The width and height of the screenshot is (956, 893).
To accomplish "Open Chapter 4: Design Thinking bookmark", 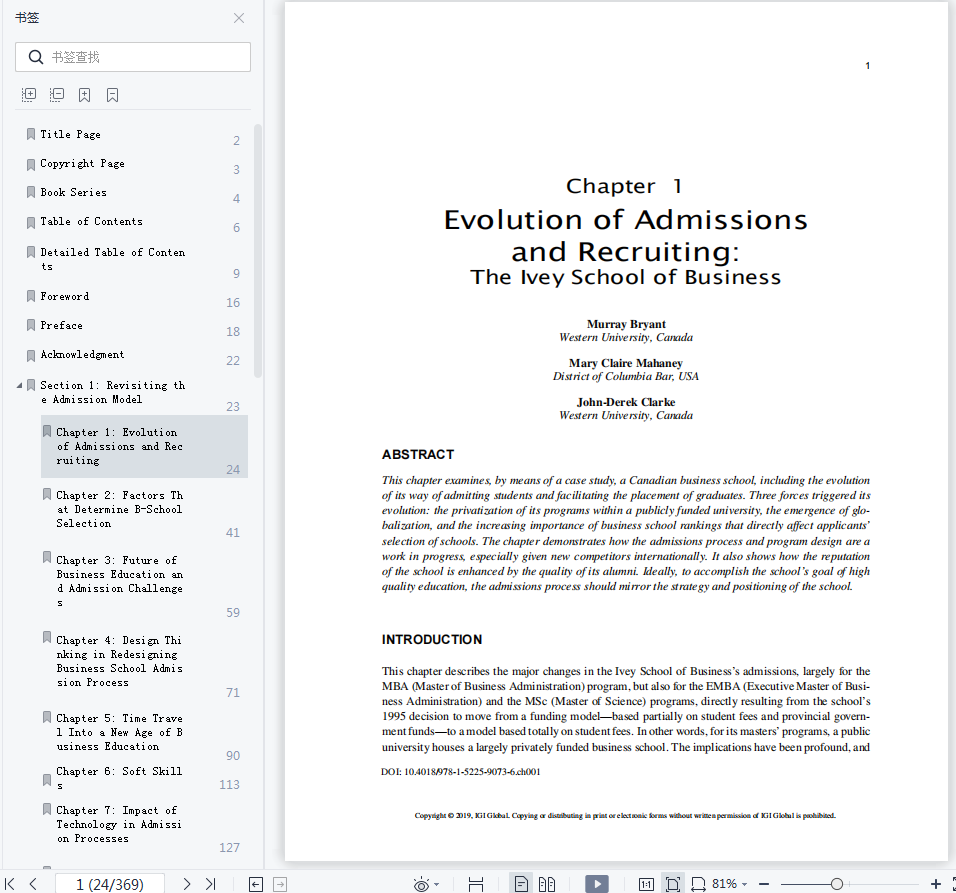I will (x=120, y=661).
